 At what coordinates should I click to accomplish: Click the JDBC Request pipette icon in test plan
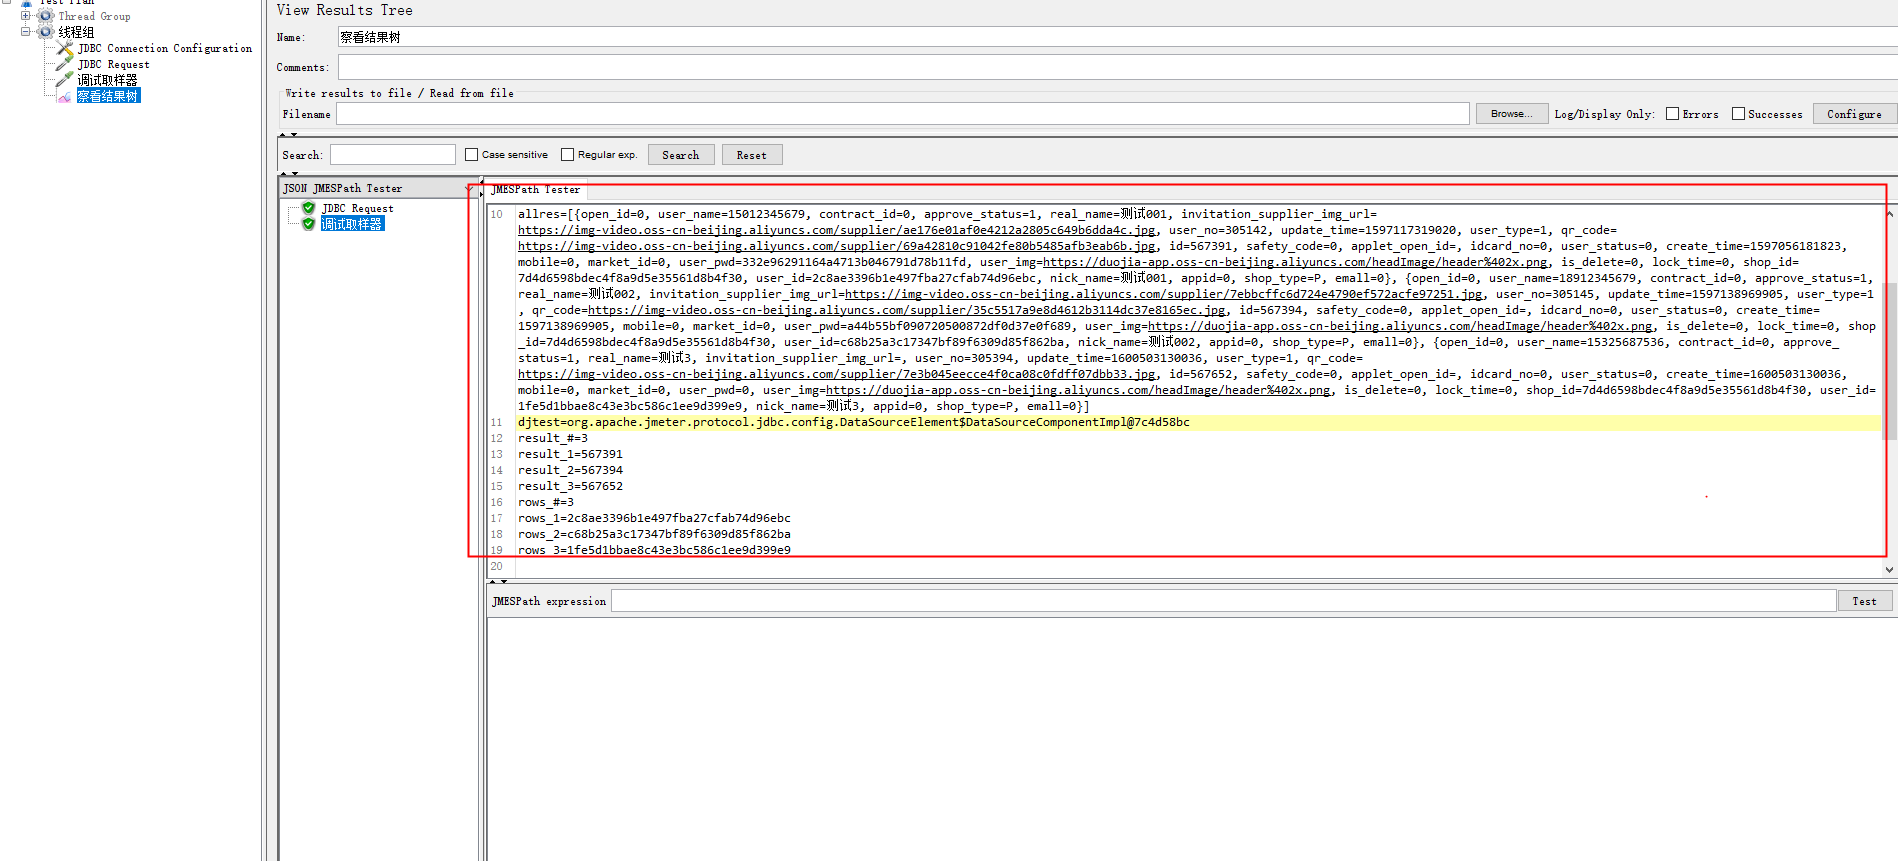click(x=65, y=64)
